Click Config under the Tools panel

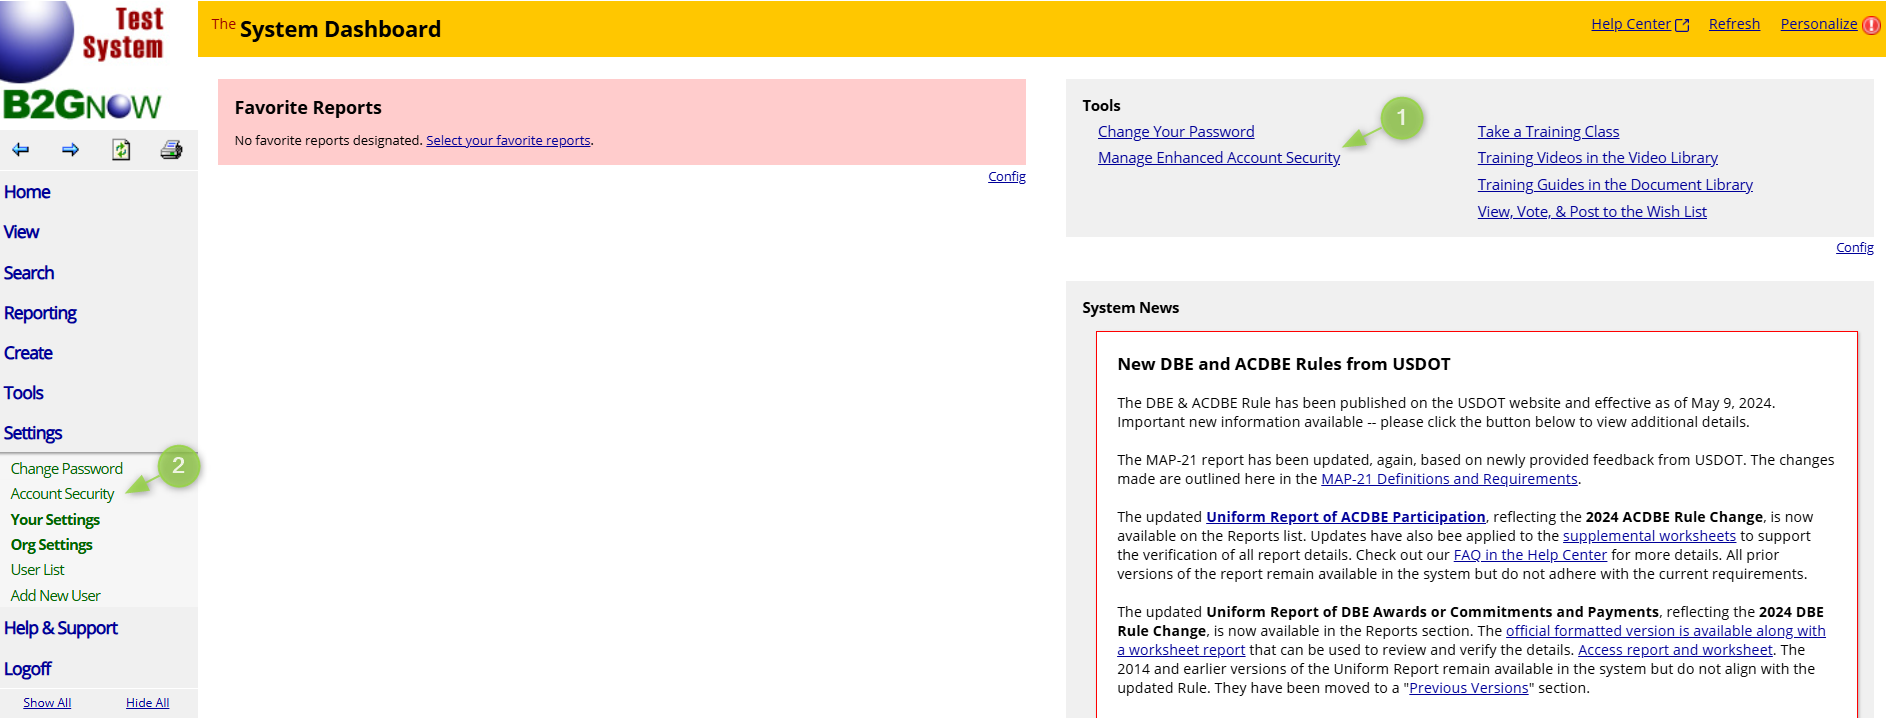[x=1854, y=248]
